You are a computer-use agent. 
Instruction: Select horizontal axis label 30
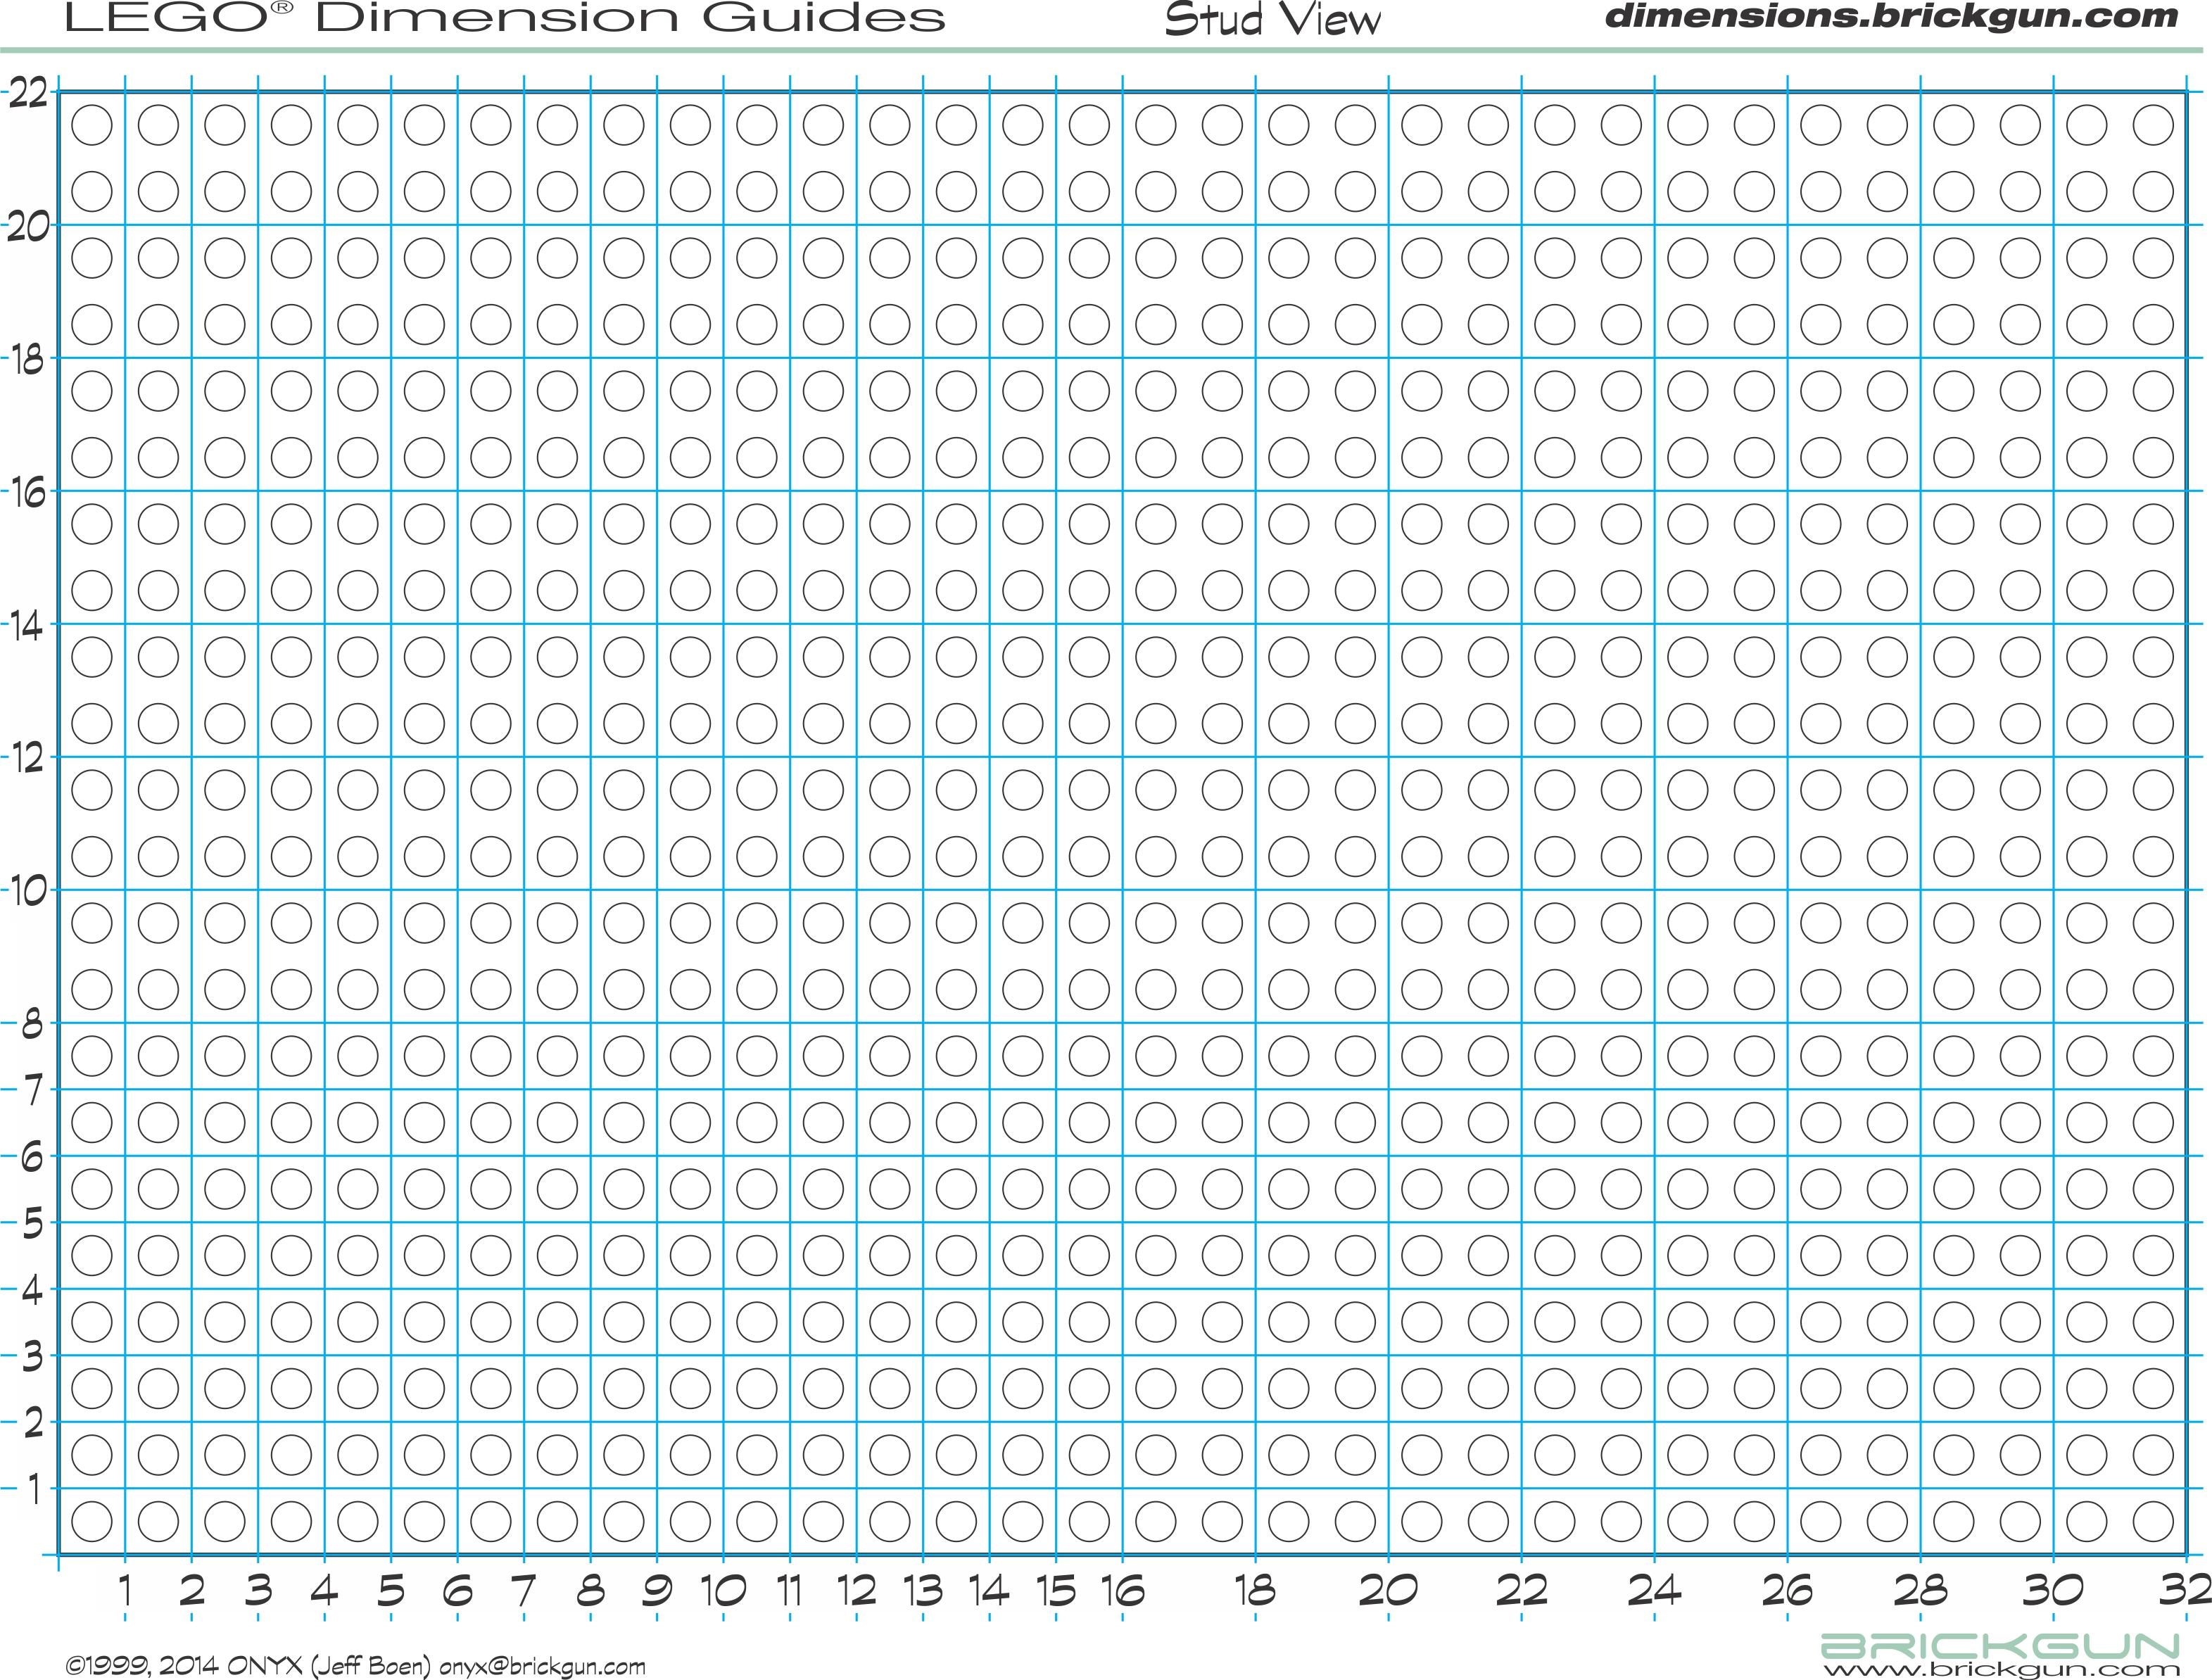click(2053, 1590)
